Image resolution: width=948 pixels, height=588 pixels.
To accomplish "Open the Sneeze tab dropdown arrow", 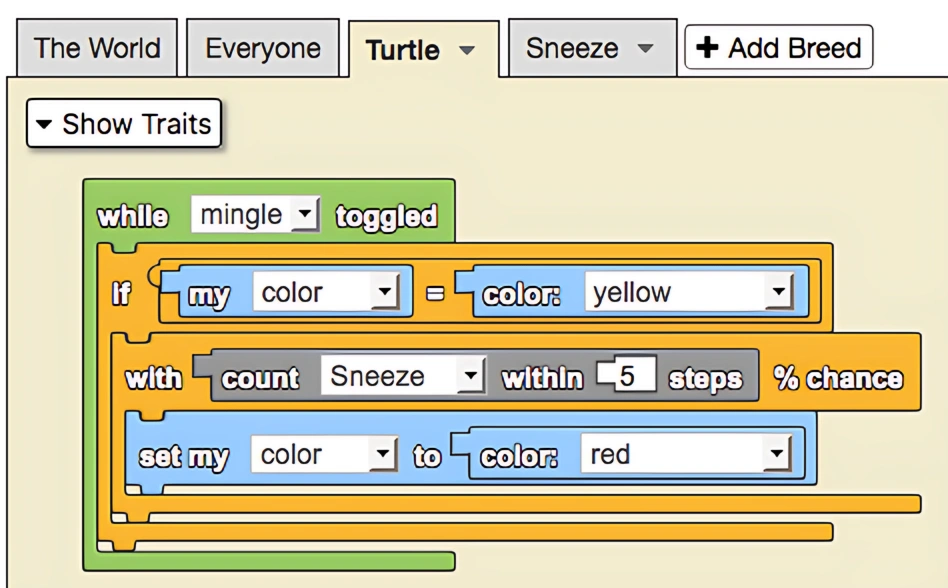I will click(646, 47).
